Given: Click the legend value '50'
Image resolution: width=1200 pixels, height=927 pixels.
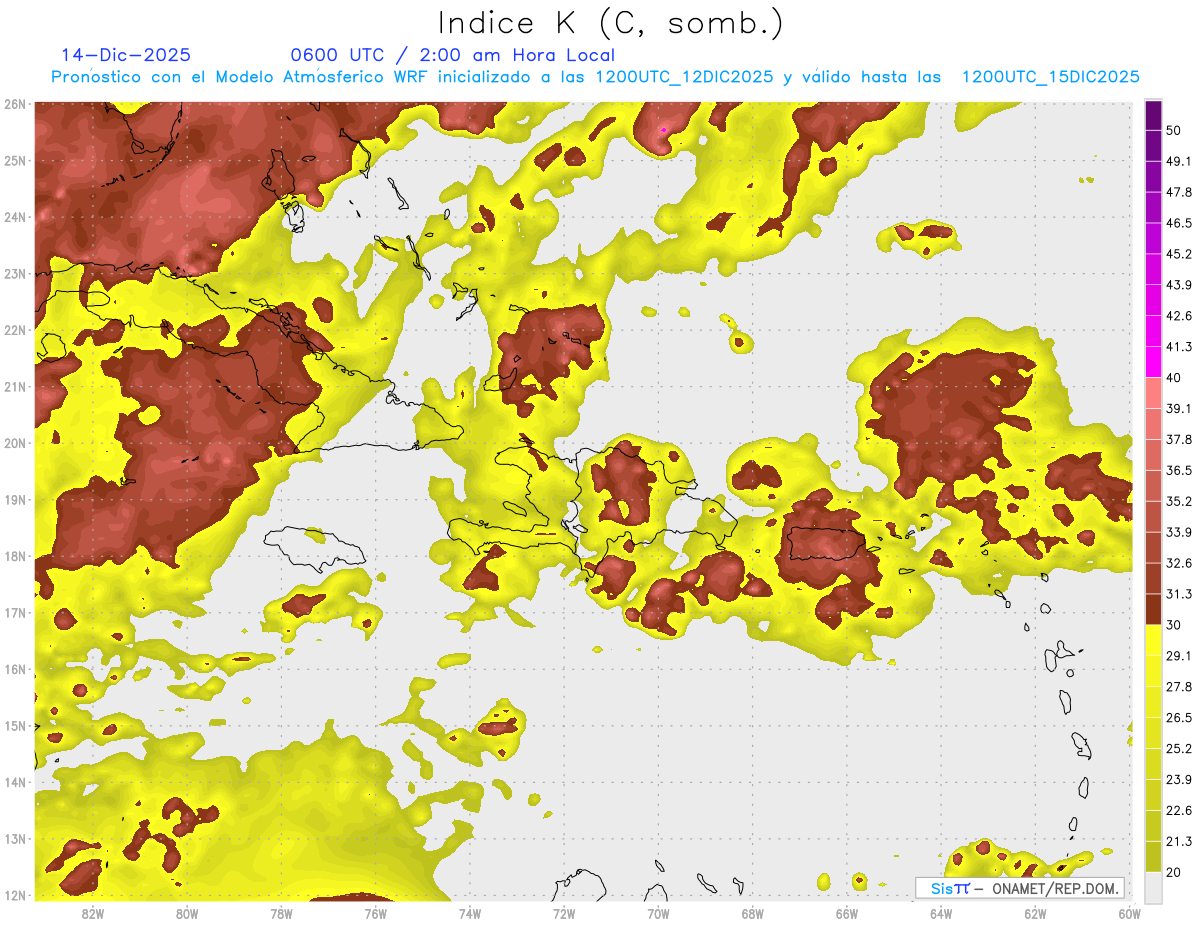Looking at the screenshot, I should click(x=1175, y=131).
